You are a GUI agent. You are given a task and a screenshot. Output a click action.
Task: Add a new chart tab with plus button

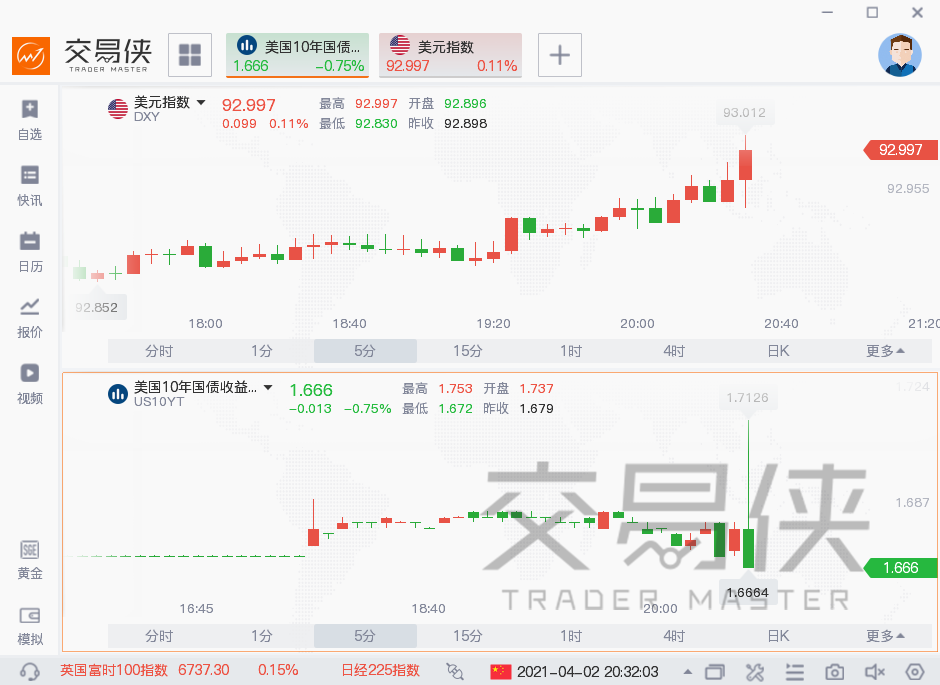tap(560, 55)
